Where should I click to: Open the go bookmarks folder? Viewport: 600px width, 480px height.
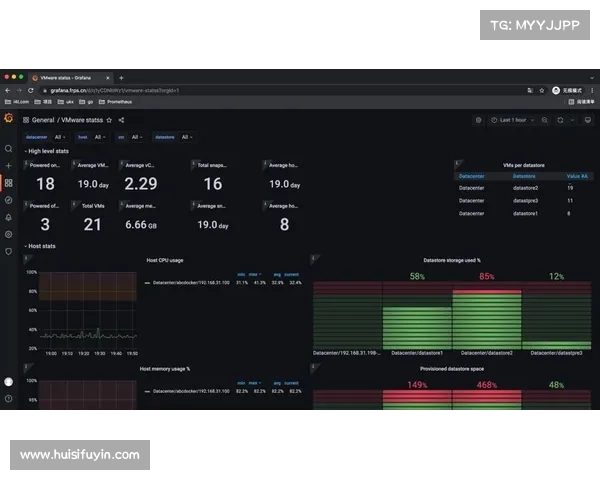click(86, 102)
